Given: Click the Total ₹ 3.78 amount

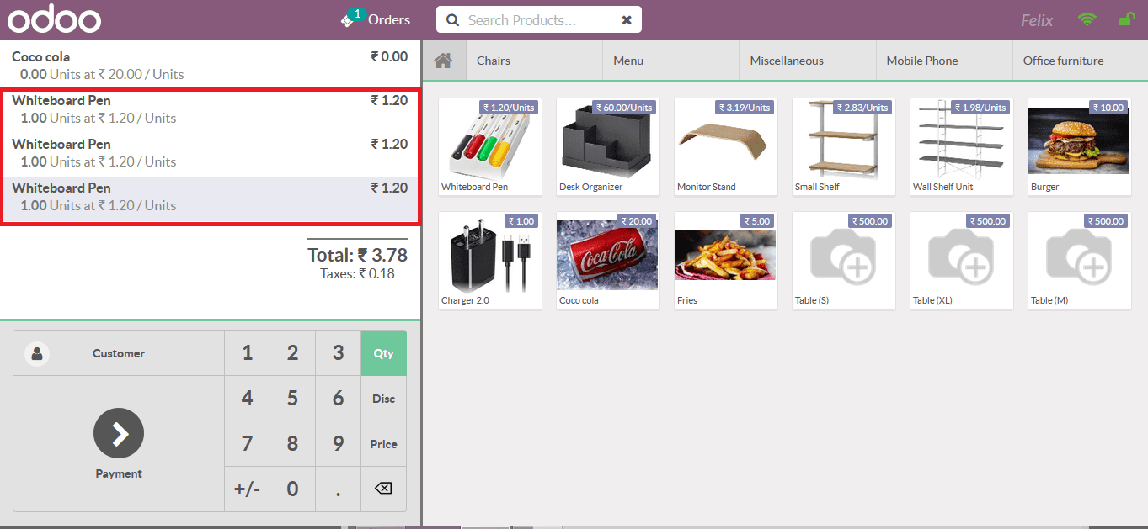Looking at the screenshot, I should [x=357, y=255].
